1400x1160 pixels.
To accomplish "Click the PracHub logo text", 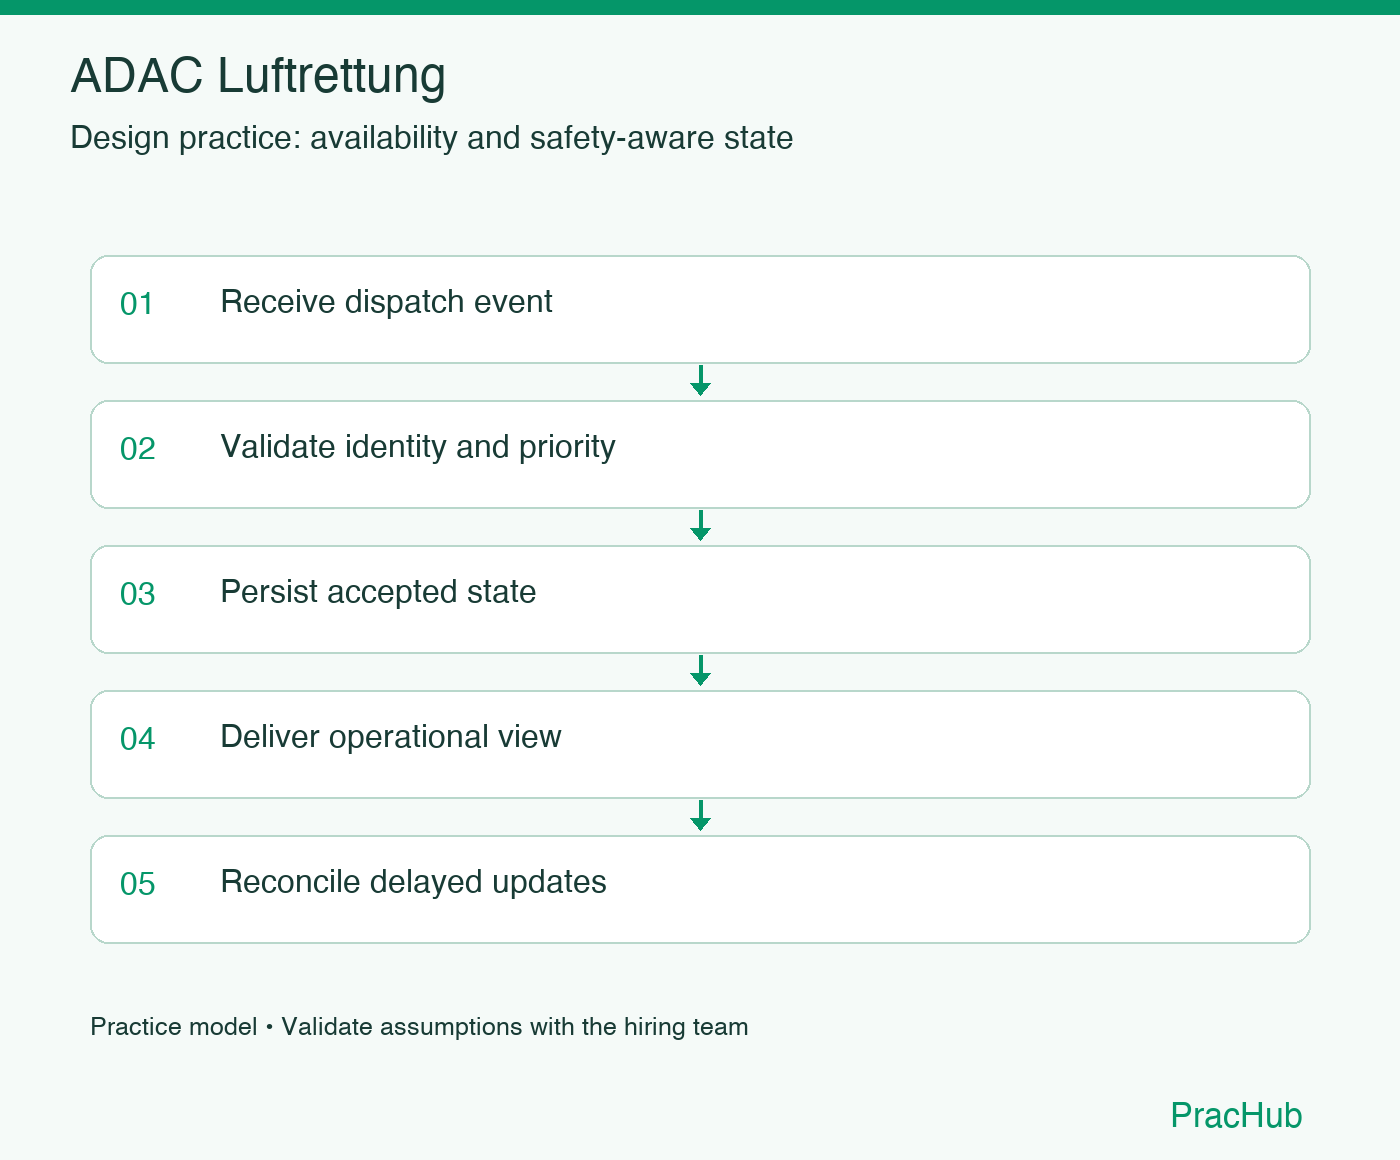I will (x=1236, y=1116).
